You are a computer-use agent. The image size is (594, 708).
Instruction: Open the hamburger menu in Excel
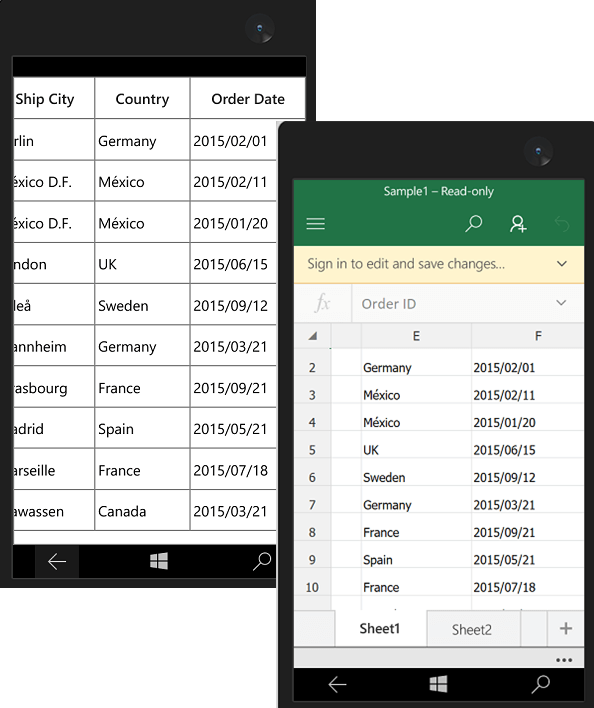[316, 224]
